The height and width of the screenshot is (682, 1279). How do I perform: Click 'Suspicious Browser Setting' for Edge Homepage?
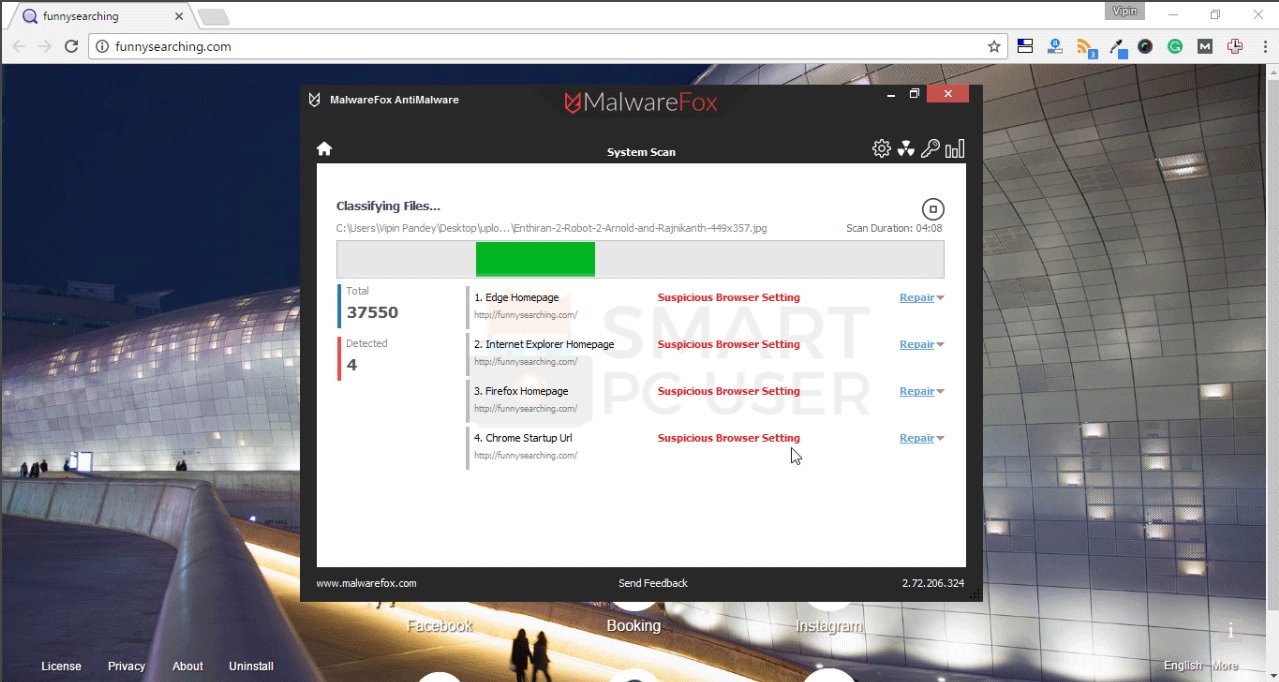(x=729, y=297)
